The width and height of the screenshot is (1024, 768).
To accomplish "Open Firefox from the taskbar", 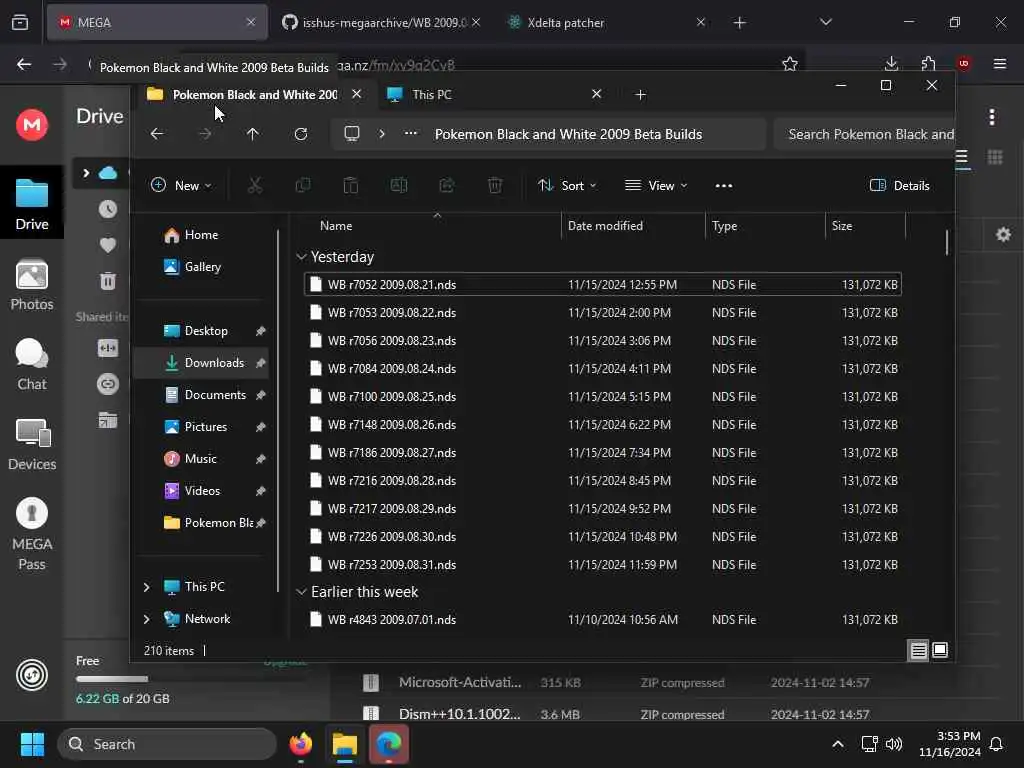I will pos(300,744).
